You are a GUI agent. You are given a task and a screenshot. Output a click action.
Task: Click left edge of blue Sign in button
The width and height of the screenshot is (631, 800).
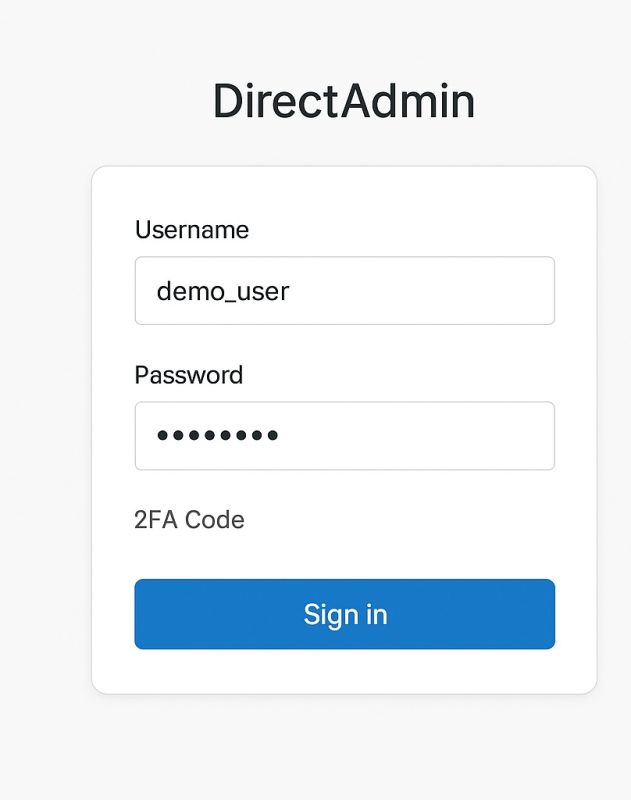(x=146, y=614)
